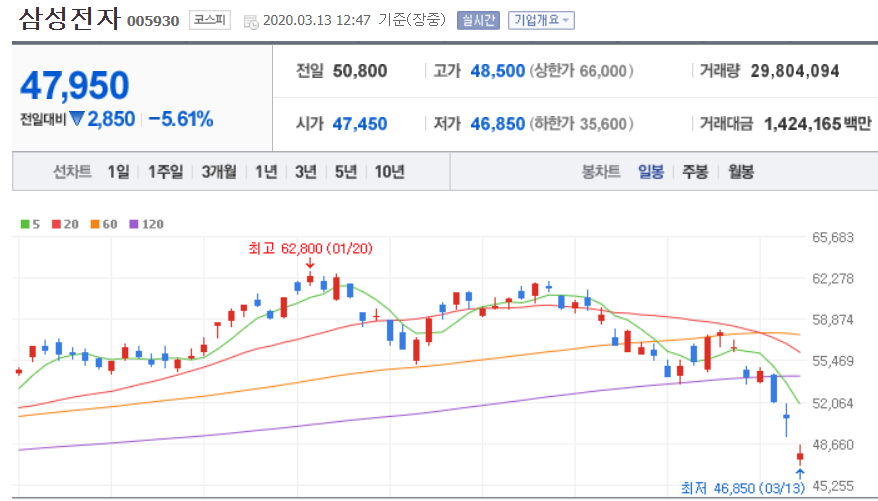
Task: Click the 최저 46,850 (03/13) chart label
Action: 742,488
